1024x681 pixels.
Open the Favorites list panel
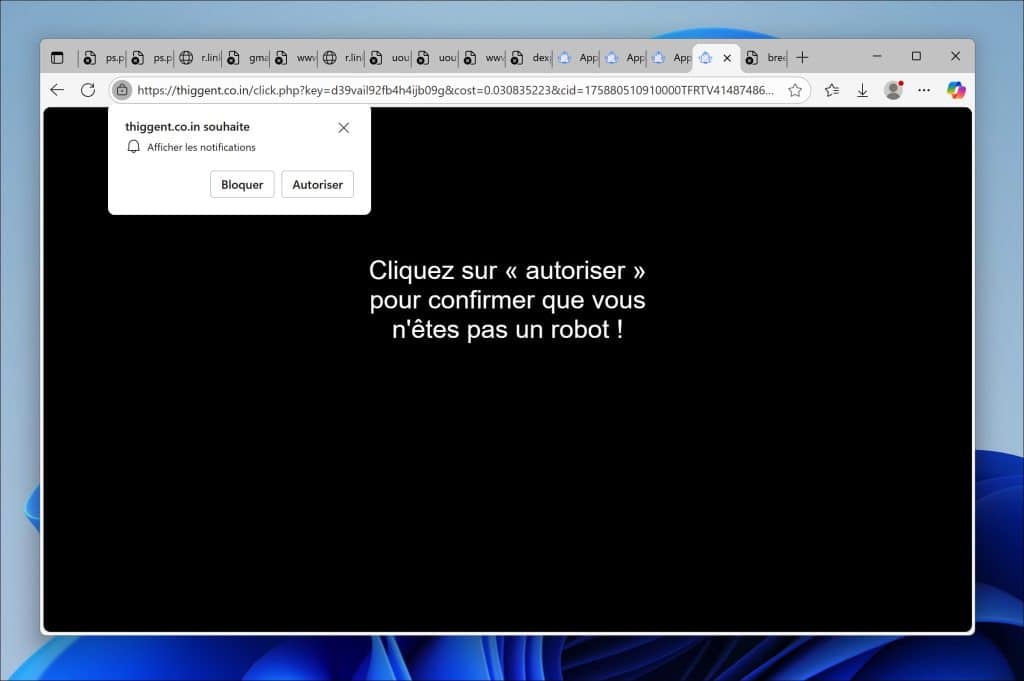click(x=831, y=90)
